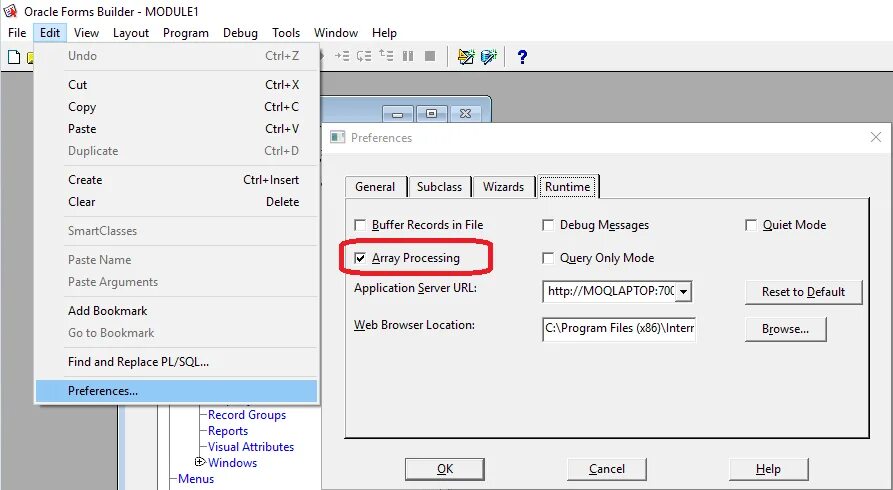Choose Cut from the Edit menu
Image resolution: width=893 pixels, height=490 pixels.
(177, 85)
